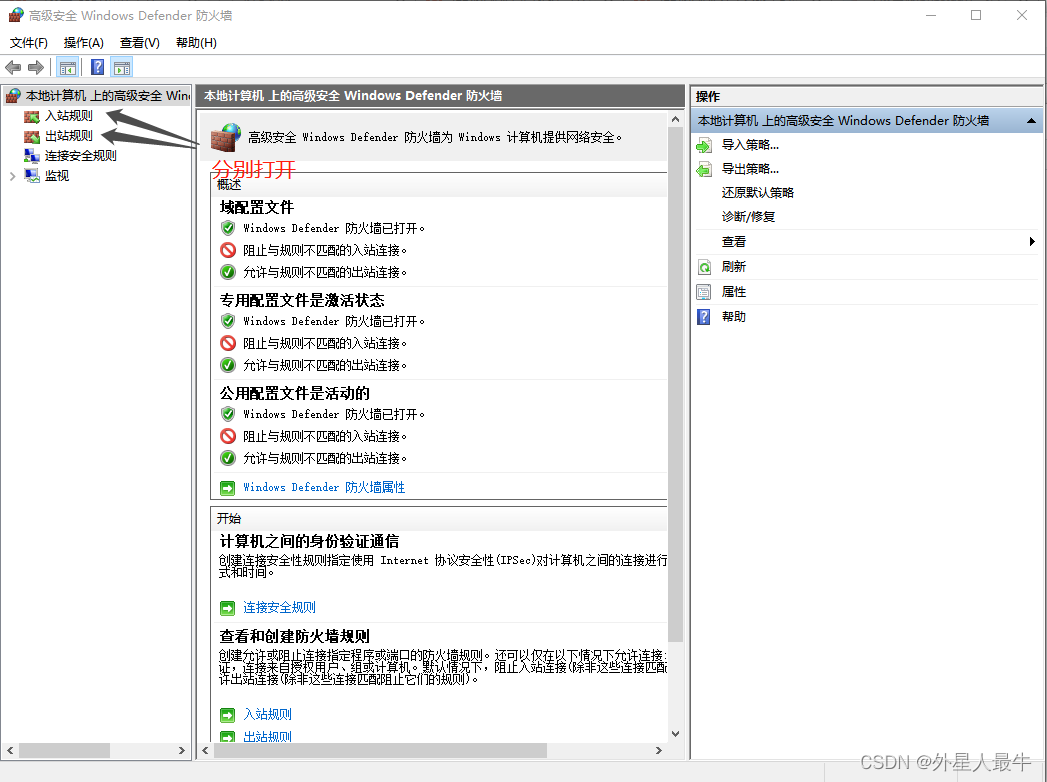Viewport: 1047px width, 782px height.
Task: Open the Windows Defender 防火墙属性 link
Action: click(324, 487)
